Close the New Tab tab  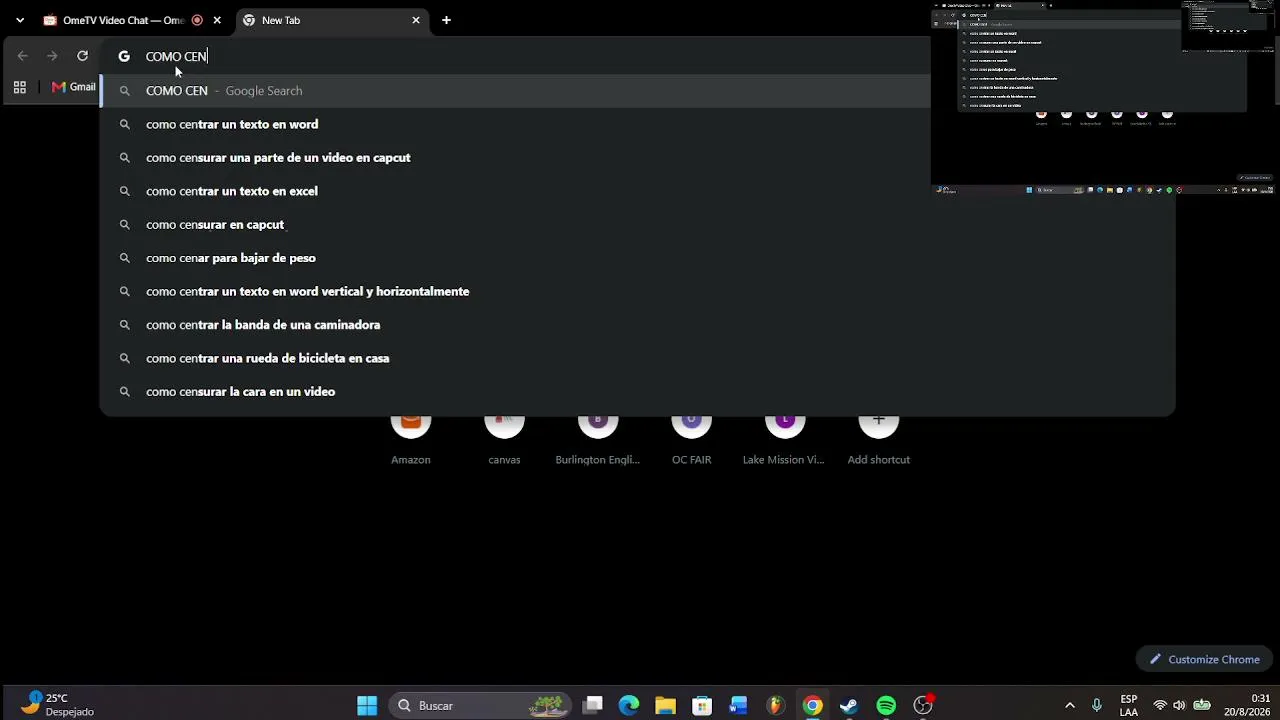[x=416, y=20]
